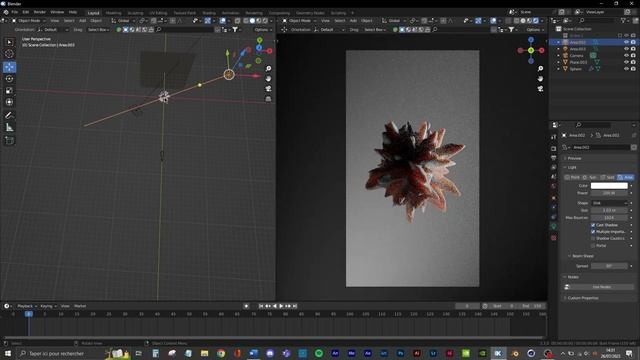Click the Use Nodes button
The height and width of the screenshot is (360, 640).
(602, 287)
